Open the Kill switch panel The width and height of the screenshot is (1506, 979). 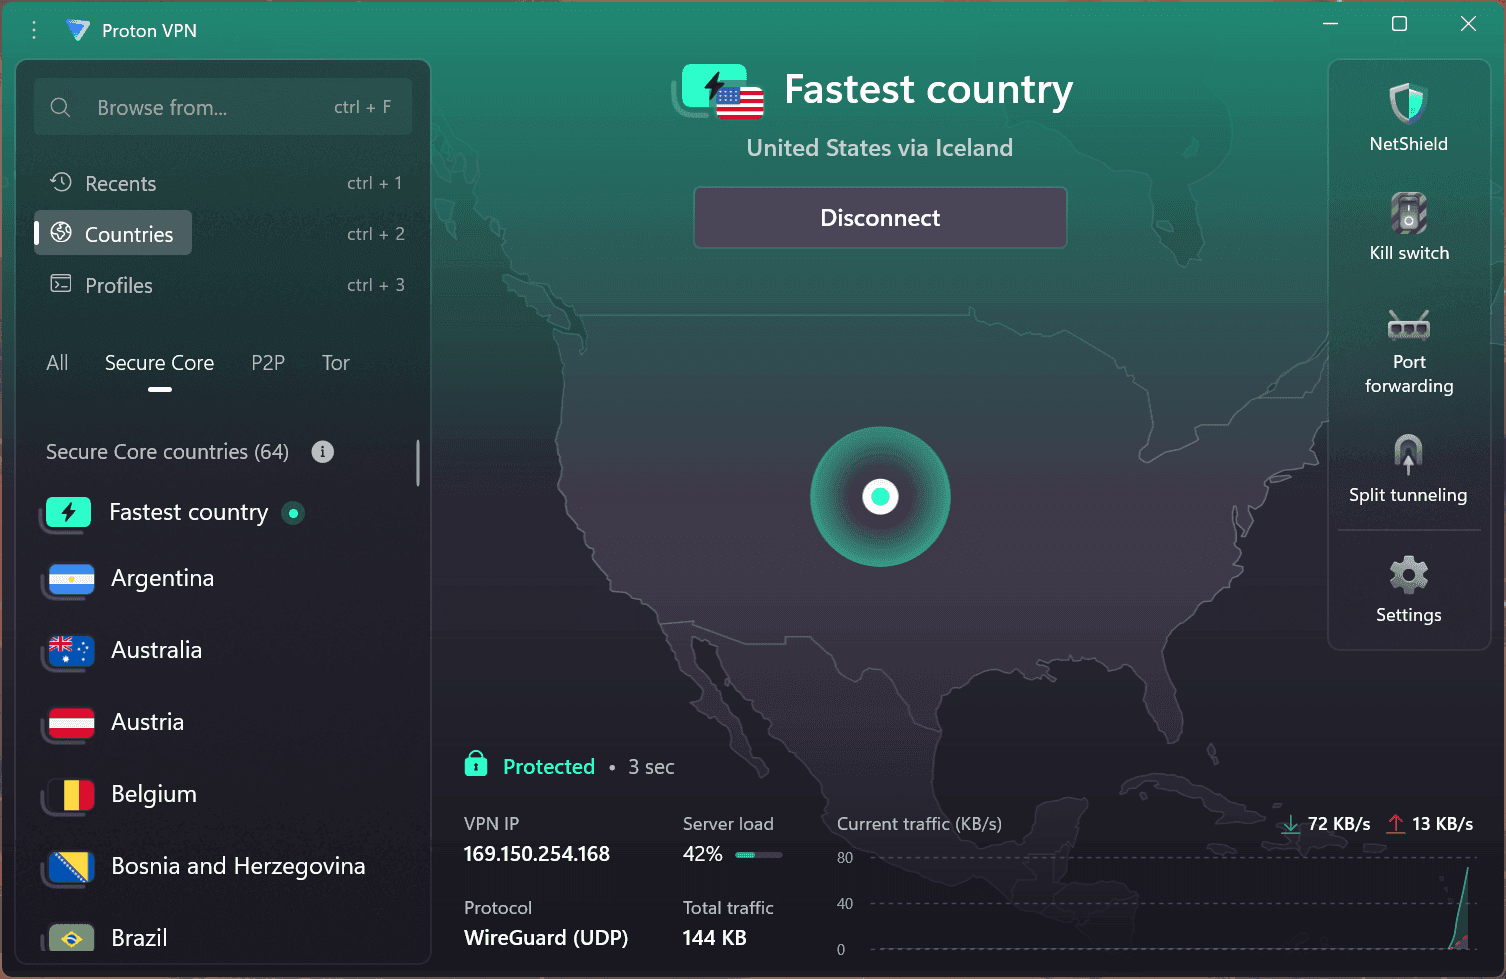[1408, 227]
